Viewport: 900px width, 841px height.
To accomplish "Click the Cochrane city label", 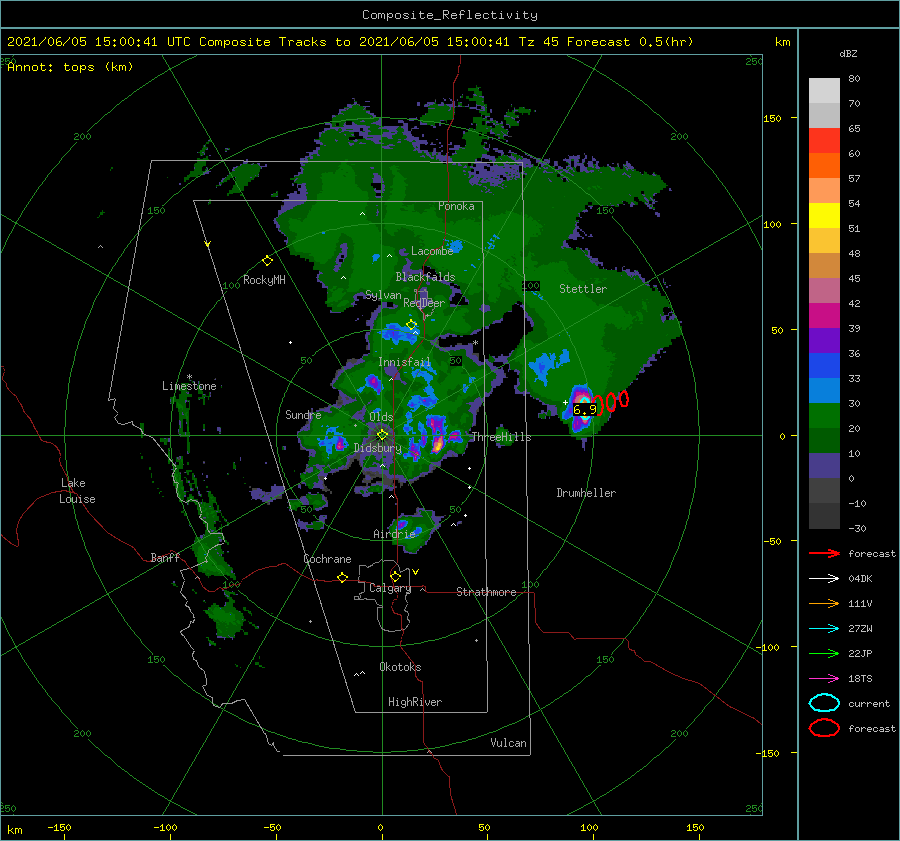I will tap(327, 559).
